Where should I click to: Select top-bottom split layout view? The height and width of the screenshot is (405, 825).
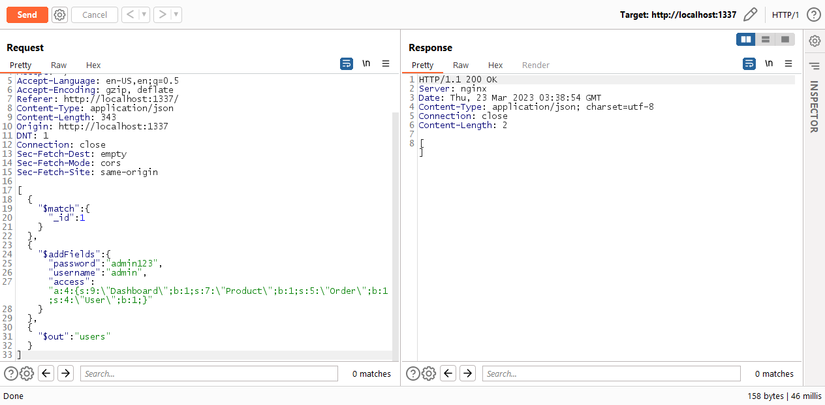[x=766, y=39]
